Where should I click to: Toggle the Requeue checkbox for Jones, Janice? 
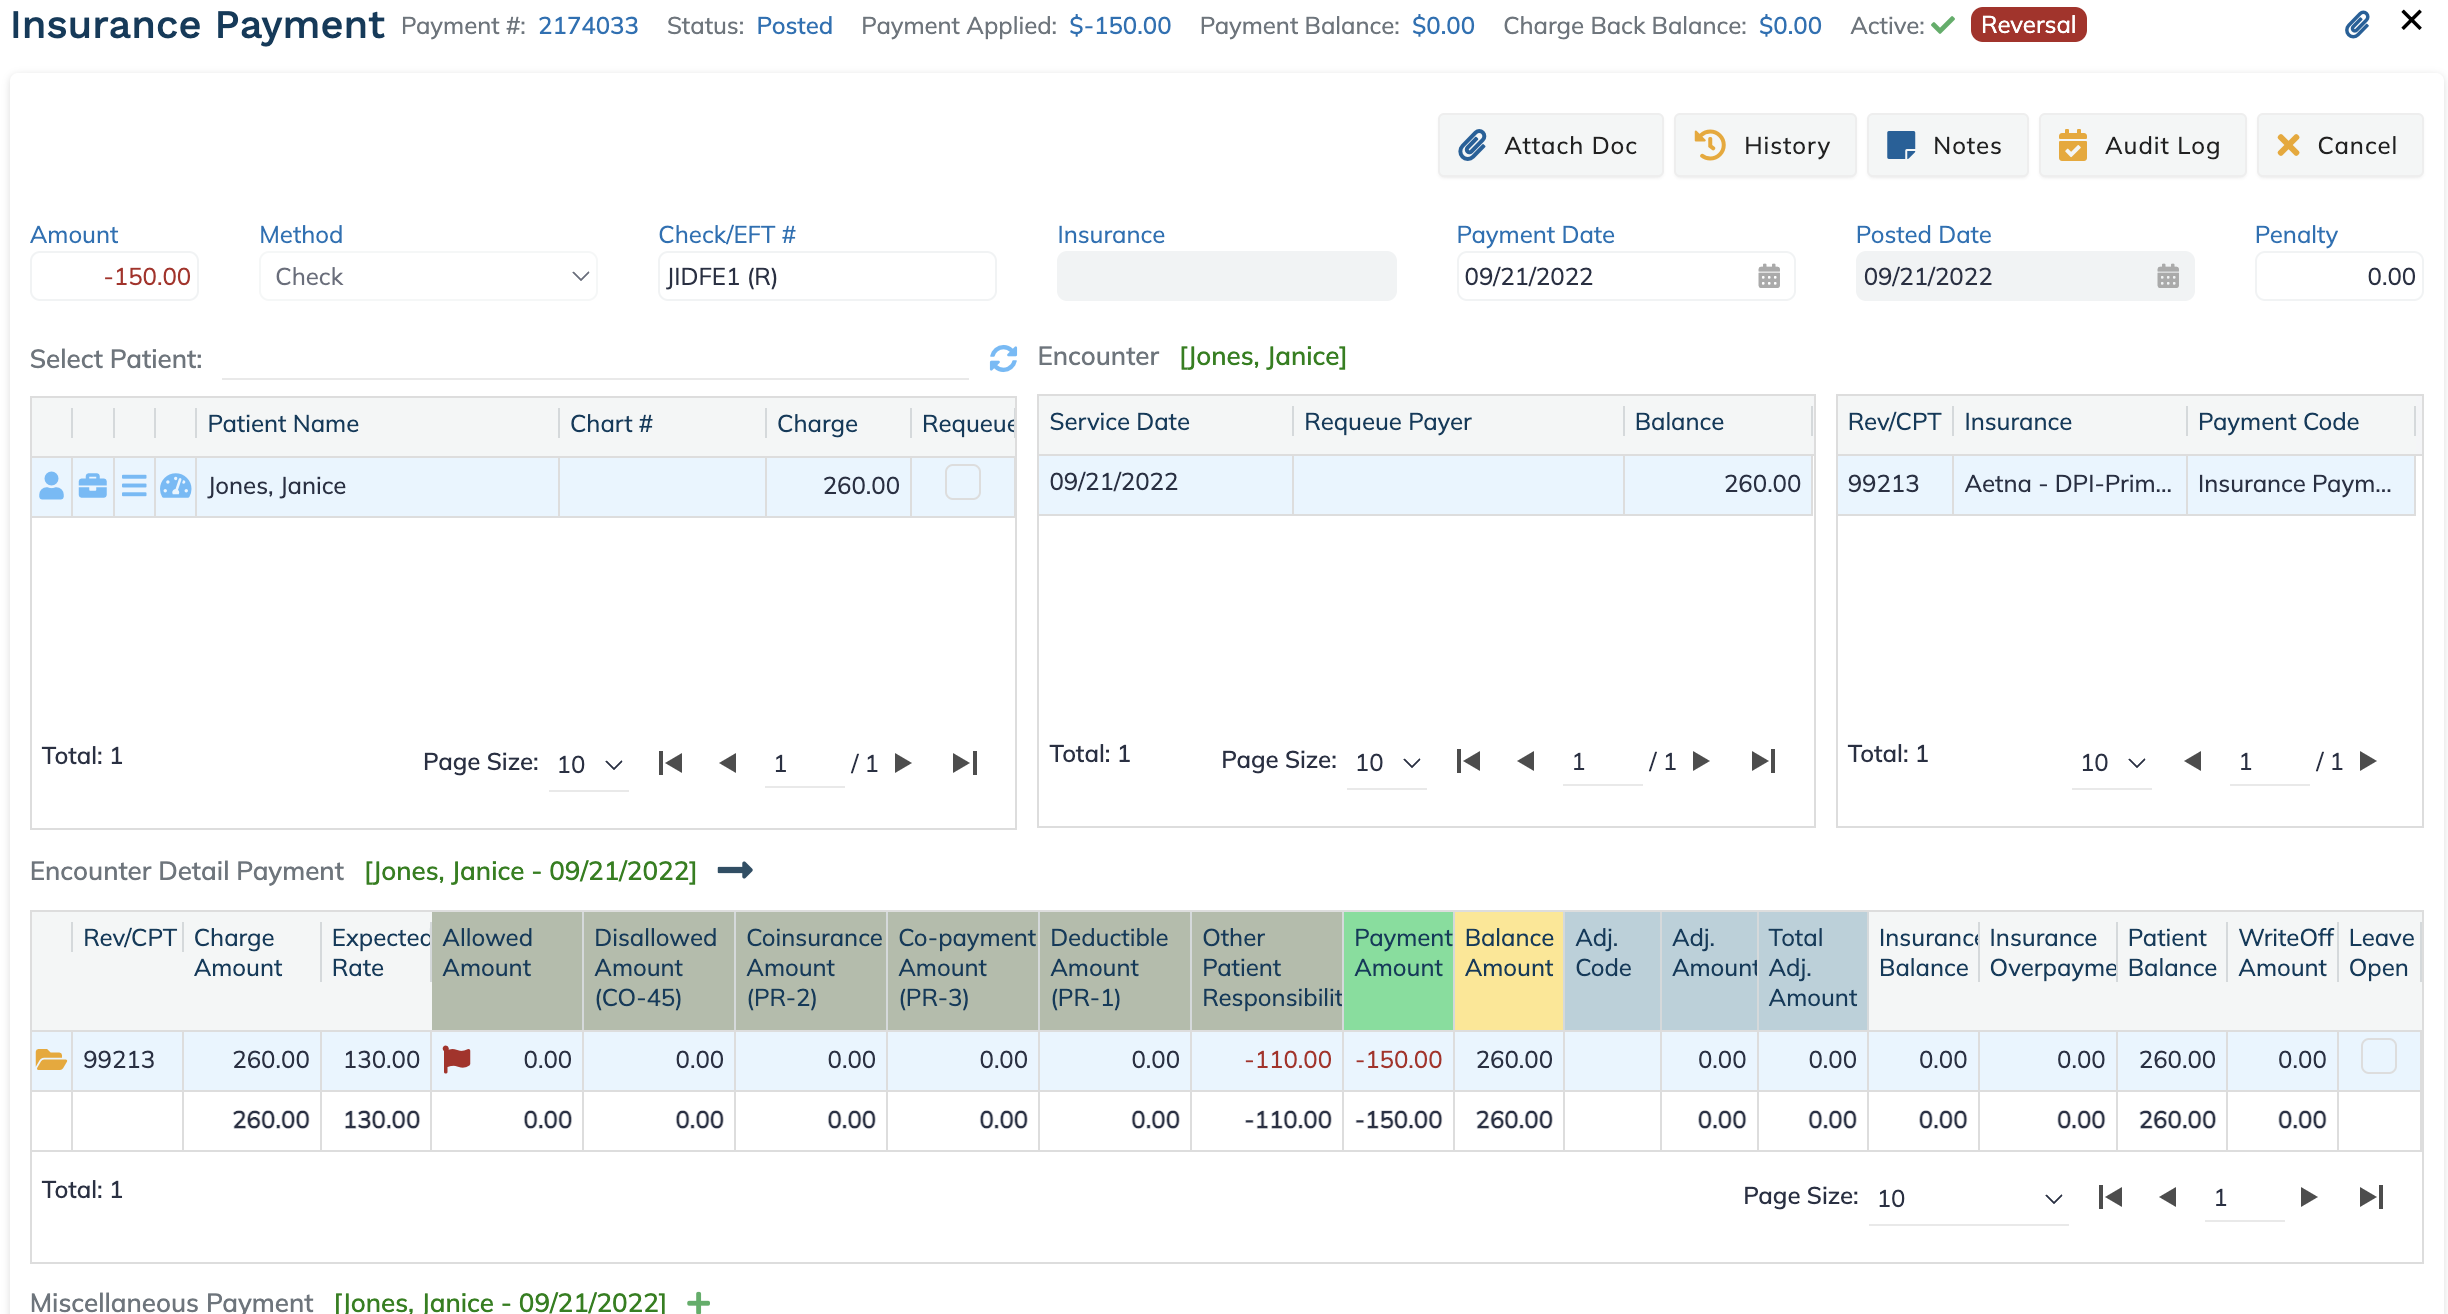click(x=963, y=483)
